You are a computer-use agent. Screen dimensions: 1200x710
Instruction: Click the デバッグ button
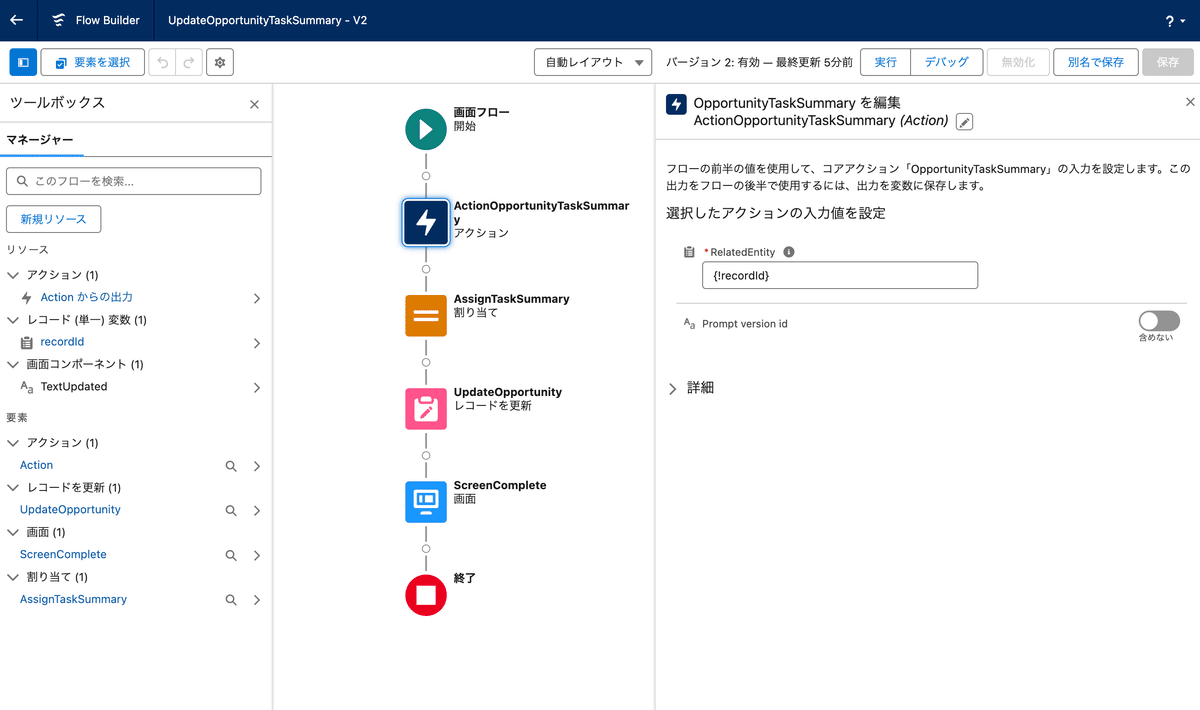click(x=946, y=62)
